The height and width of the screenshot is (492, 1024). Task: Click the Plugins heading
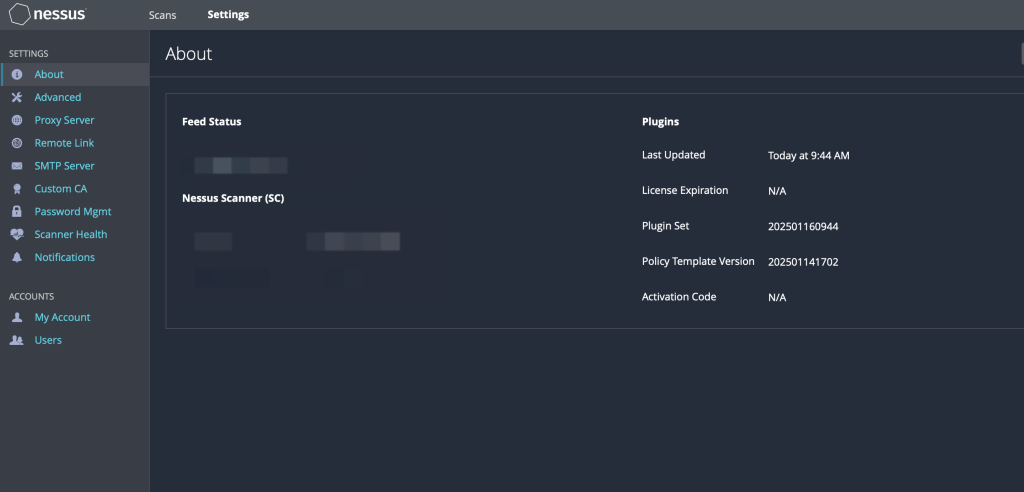660,122
